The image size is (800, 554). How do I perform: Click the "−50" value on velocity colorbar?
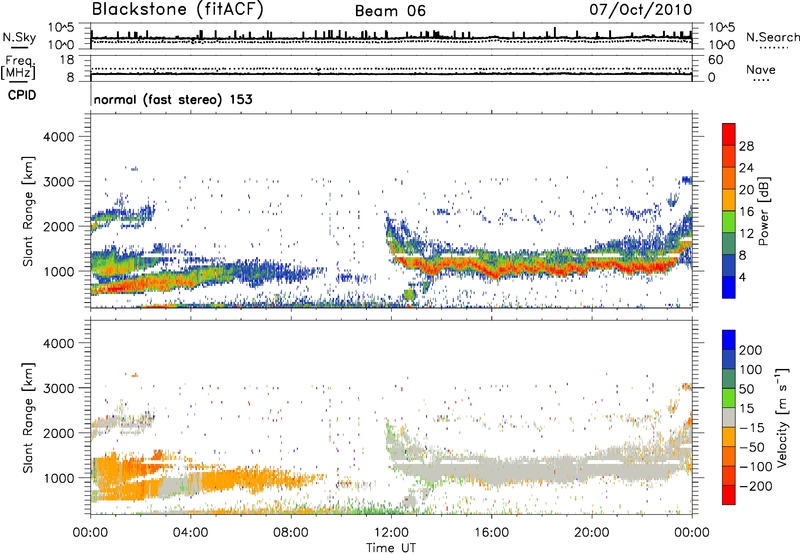(x=751, y=447)
